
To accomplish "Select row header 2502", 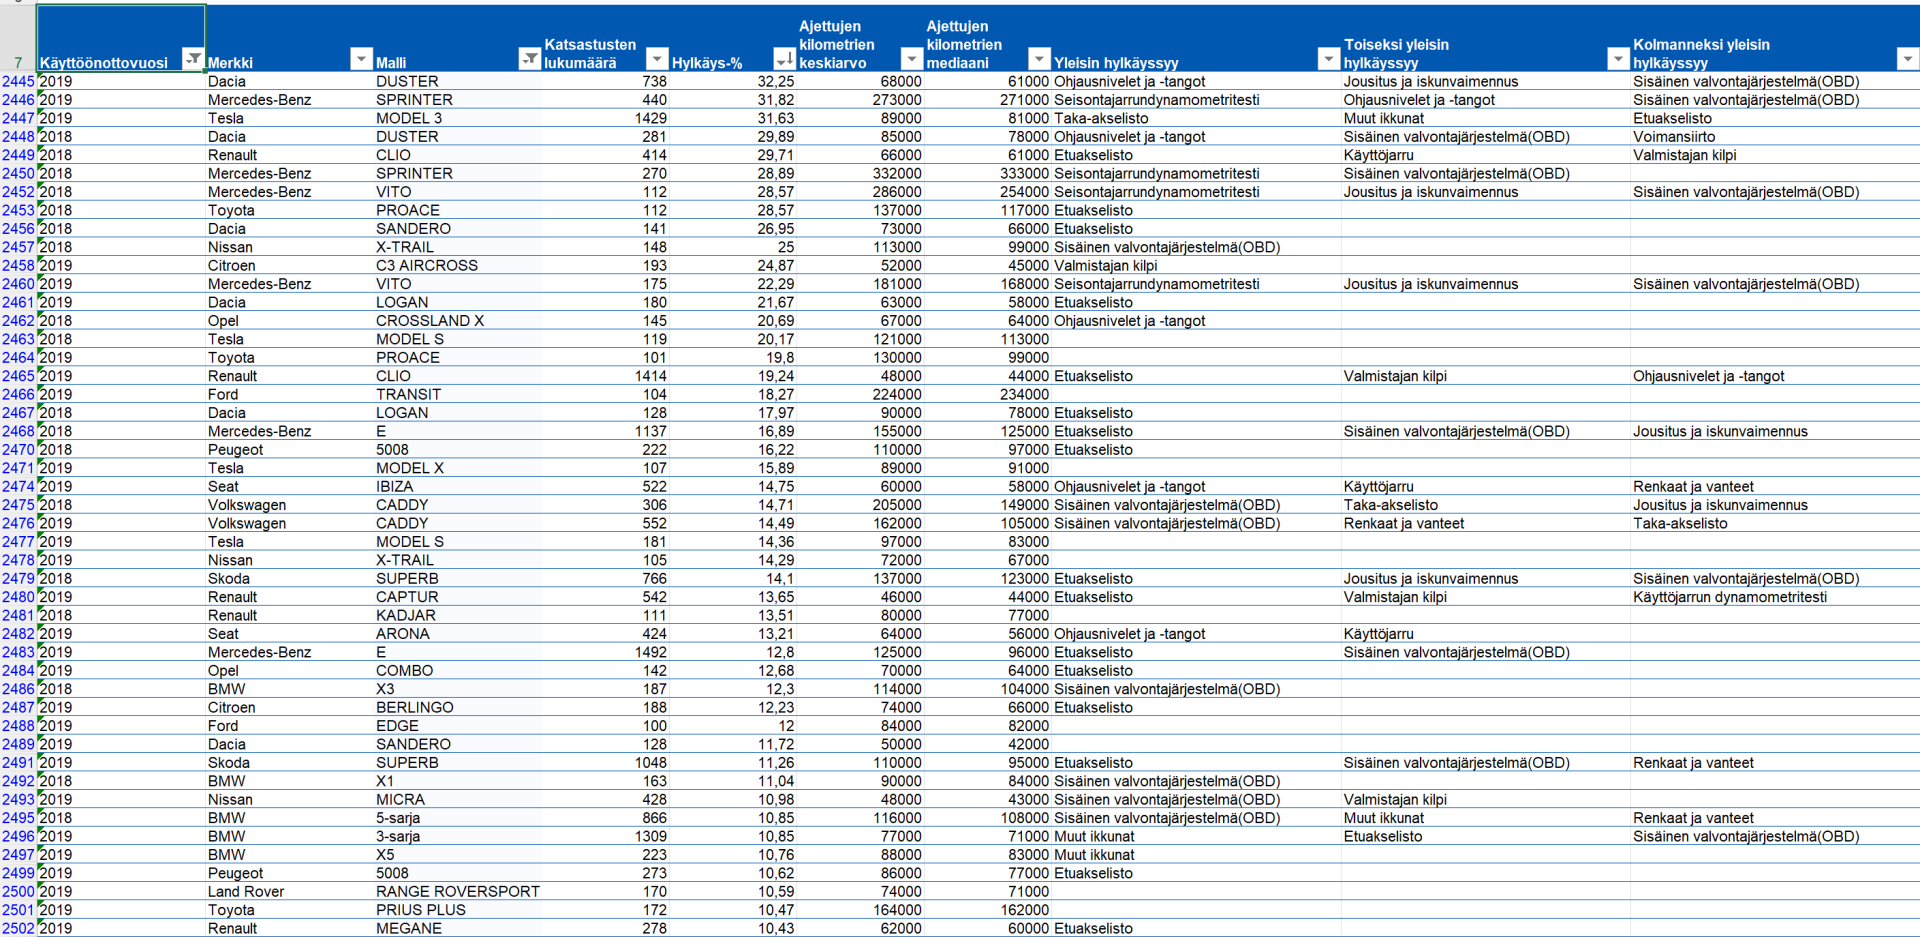I will 18,928.
